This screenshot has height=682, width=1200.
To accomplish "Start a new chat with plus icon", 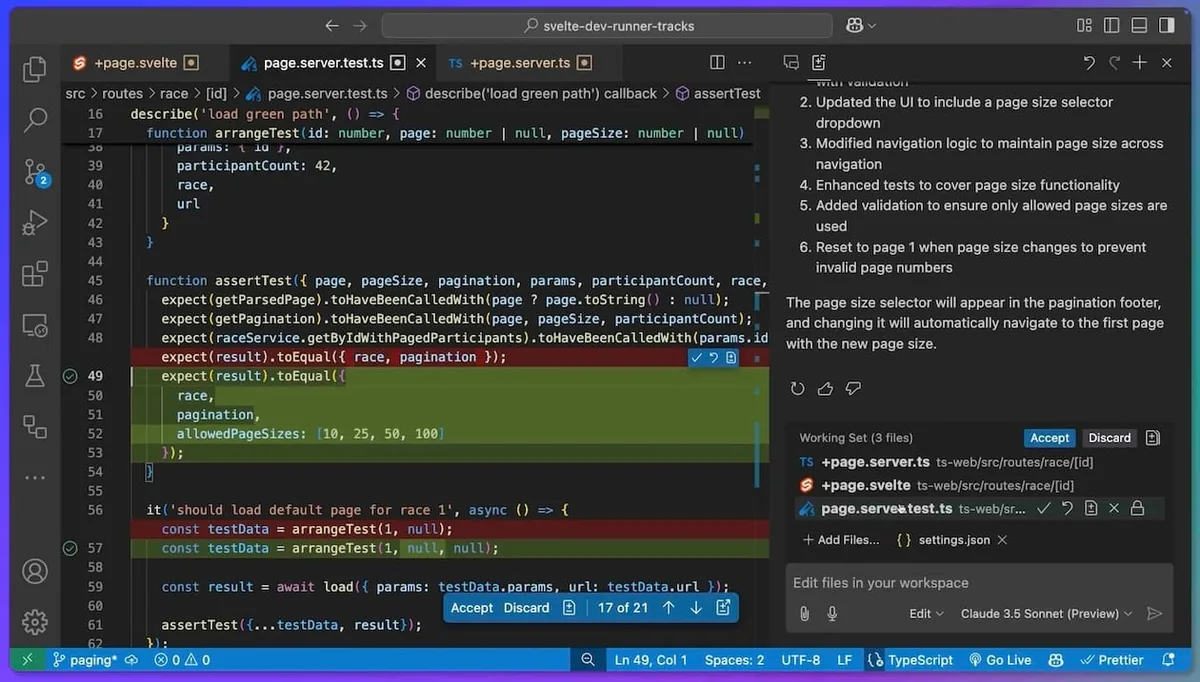I will click(x=1139, y=62).
